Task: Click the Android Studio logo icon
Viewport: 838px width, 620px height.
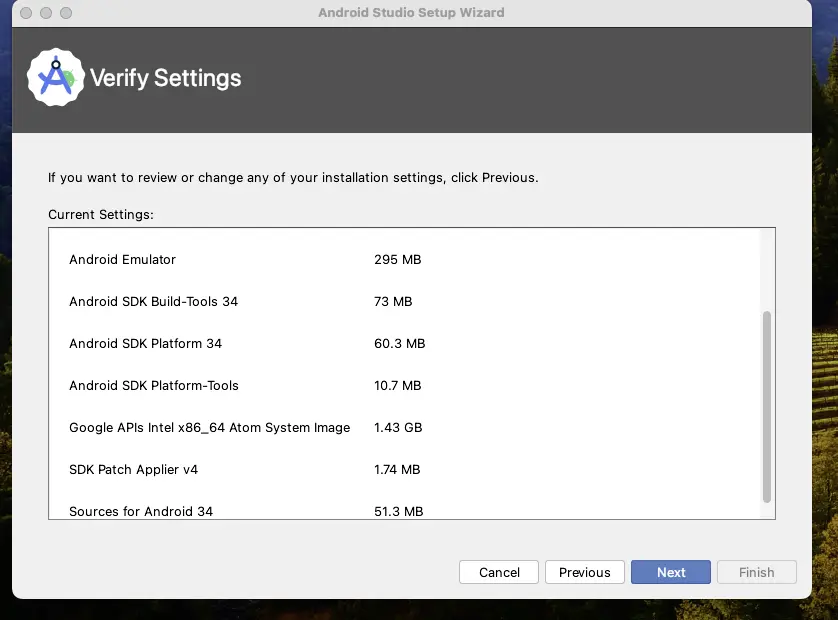Action: point(56,78)
